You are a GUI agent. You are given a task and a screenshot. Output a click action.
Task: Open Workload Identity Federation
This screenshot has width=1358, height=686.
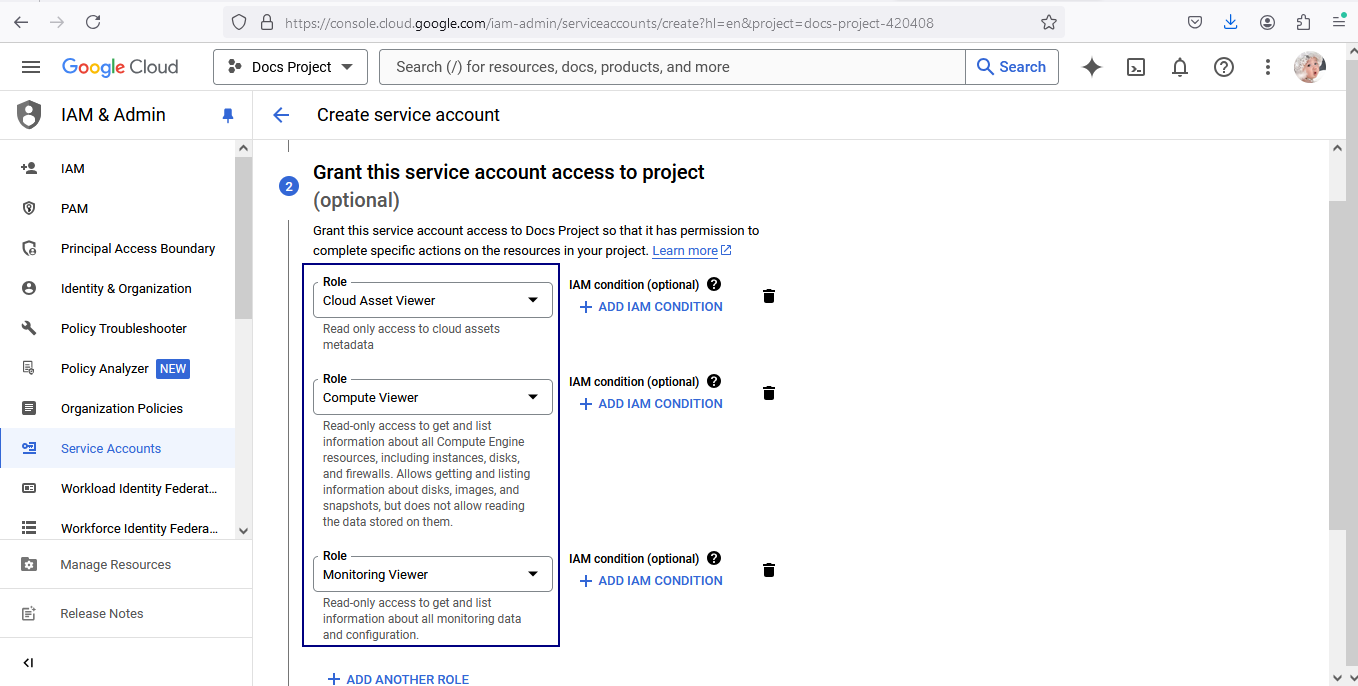click(x=118, y=488)
